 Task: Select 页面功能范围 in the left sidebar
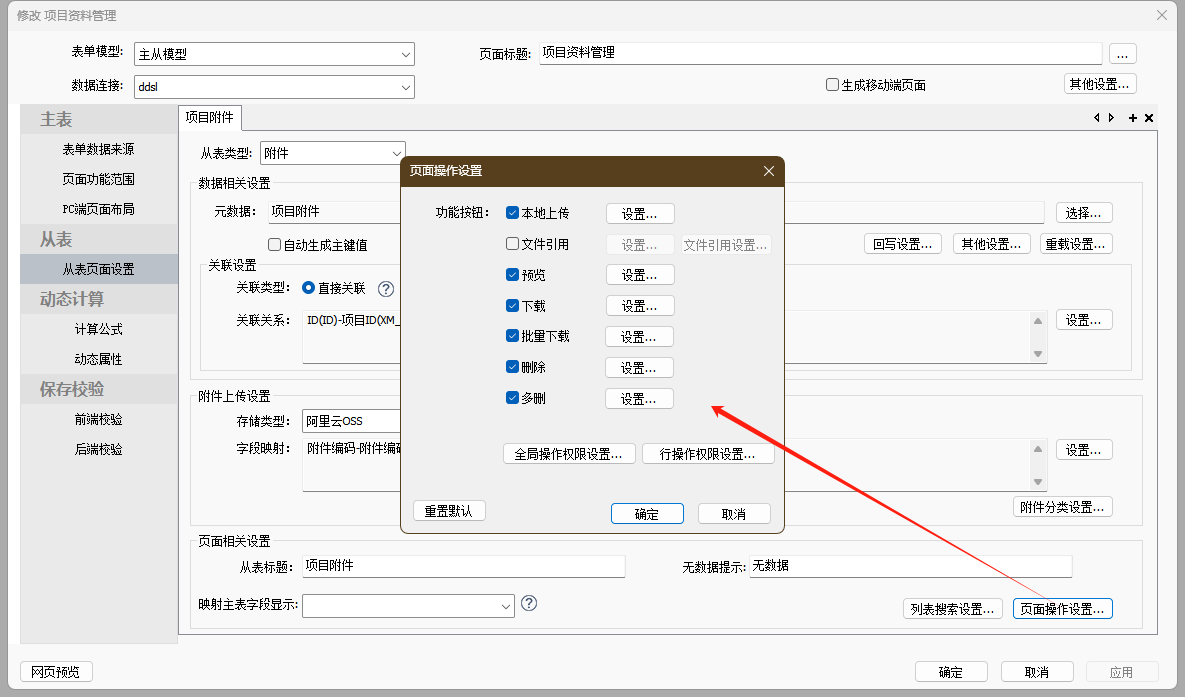(98, 179)
